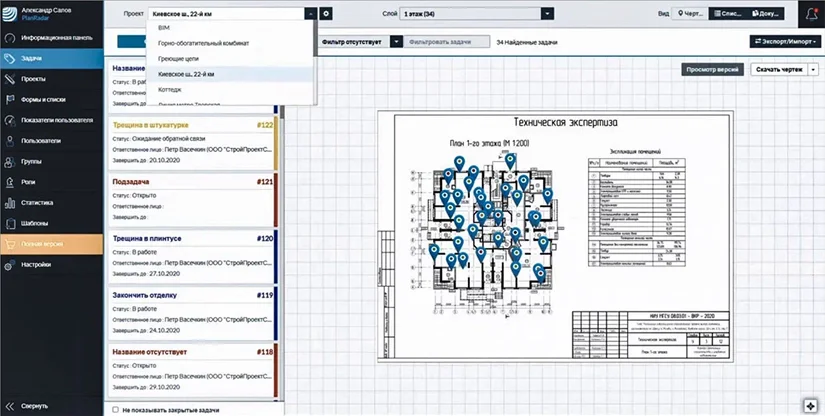Viewport: 825px width, 416px height.
Task: Click the zoom plus icon on drawing
Action: click(809, 405)
